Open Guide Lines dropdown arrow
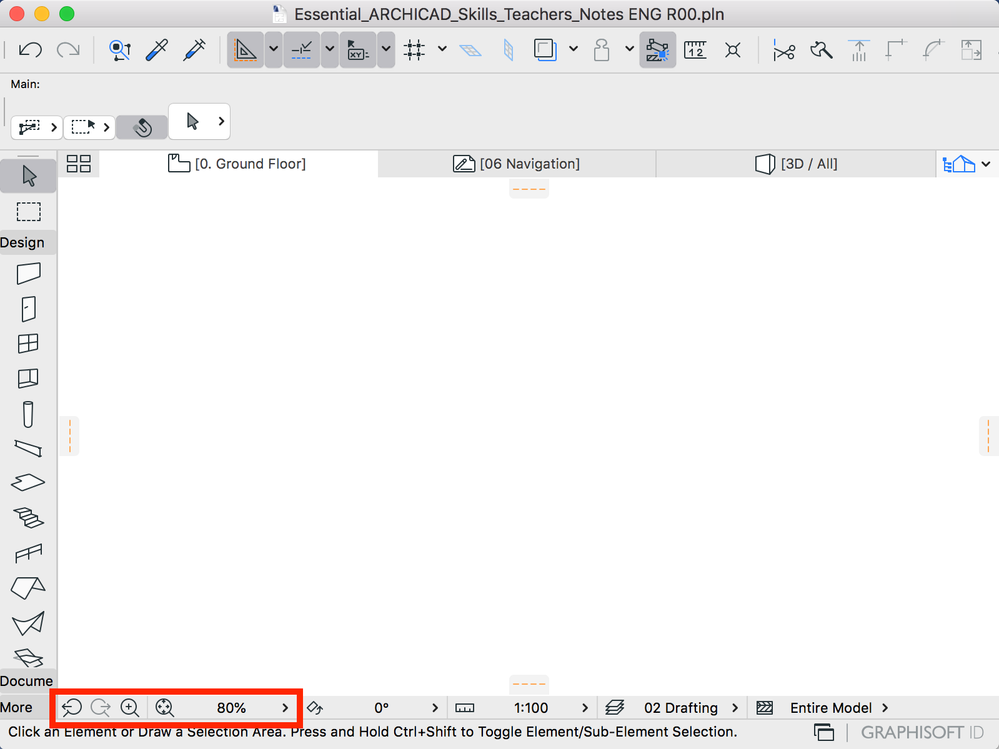The height and width of the screenshot is (749, 999). [x=273, y=49]
